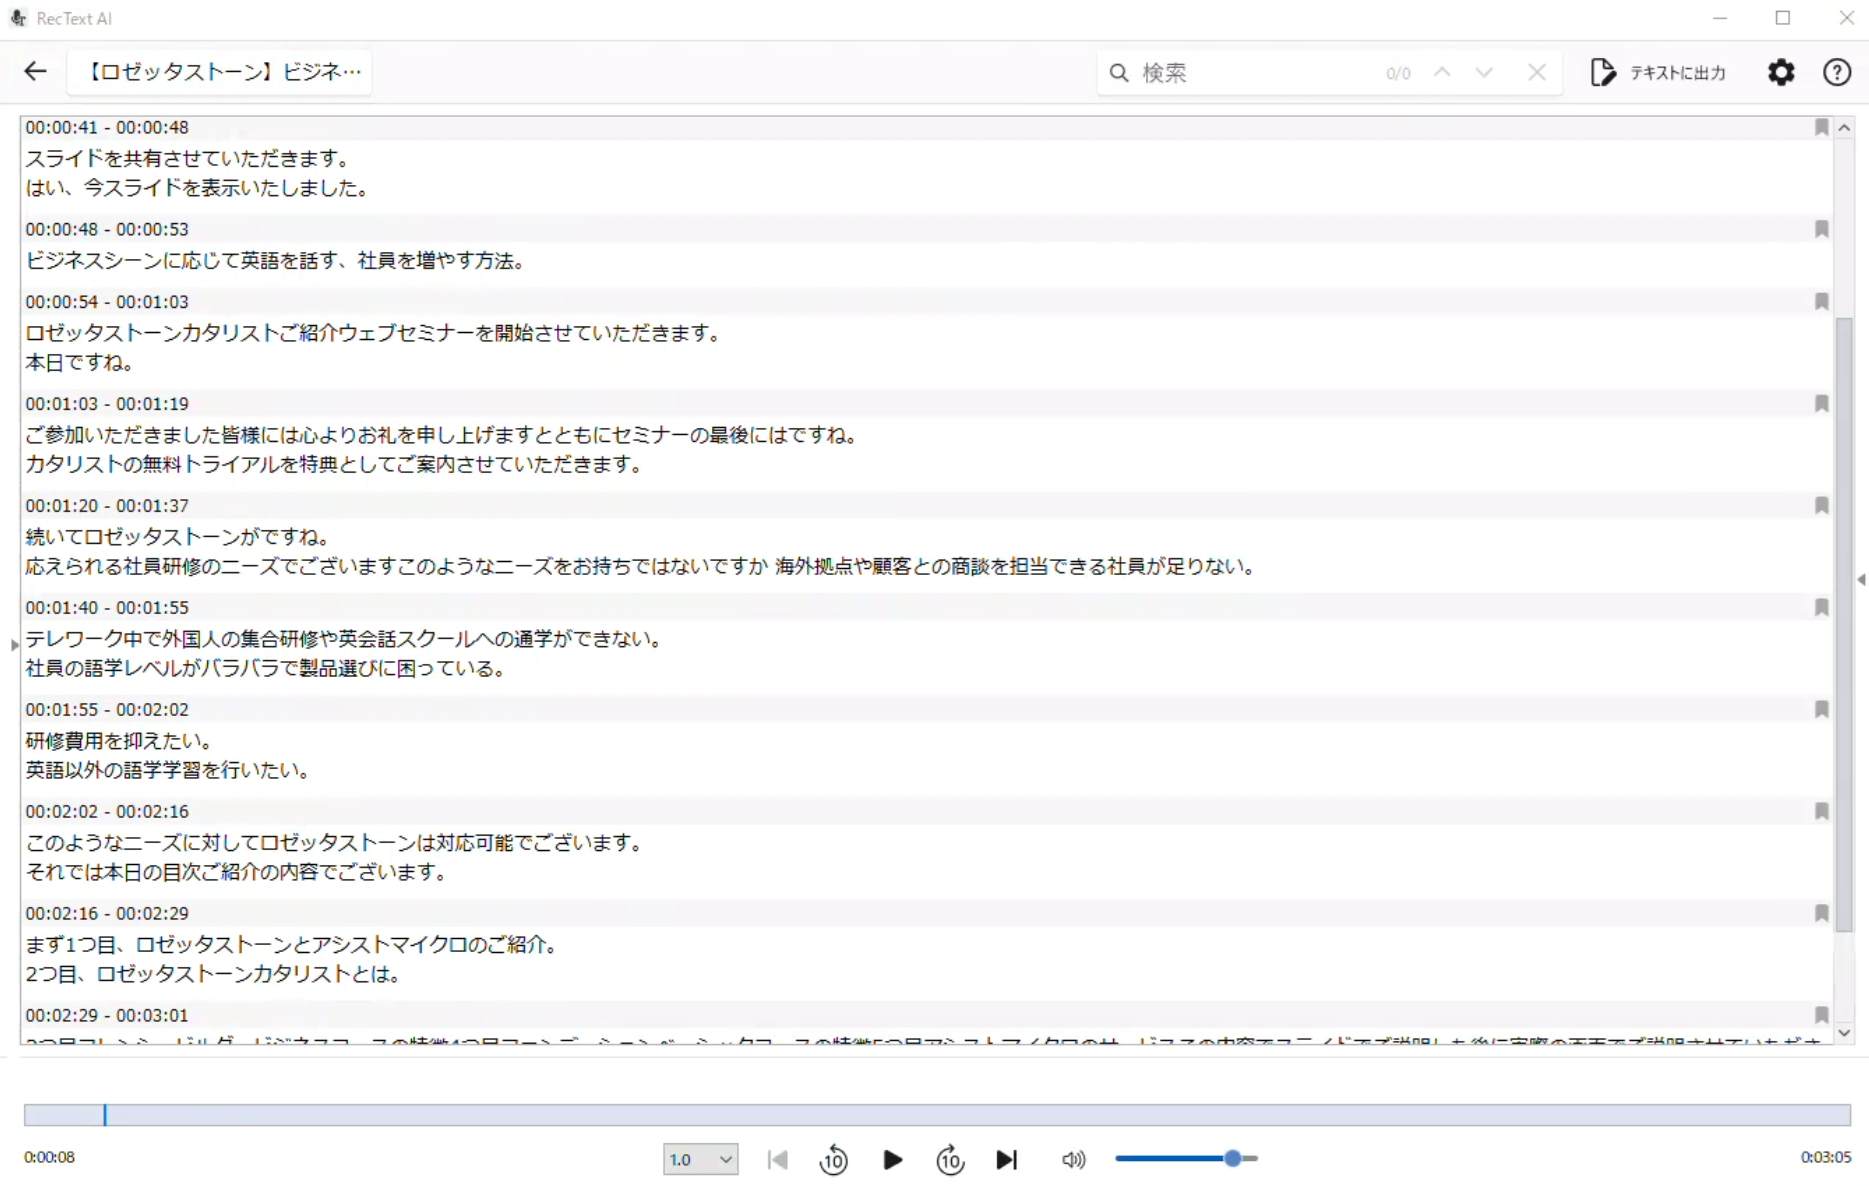Click line テレワーク中で外国人の集合研修や…
Viewport: 1869px width, 1186px height.
click(345, 638)
